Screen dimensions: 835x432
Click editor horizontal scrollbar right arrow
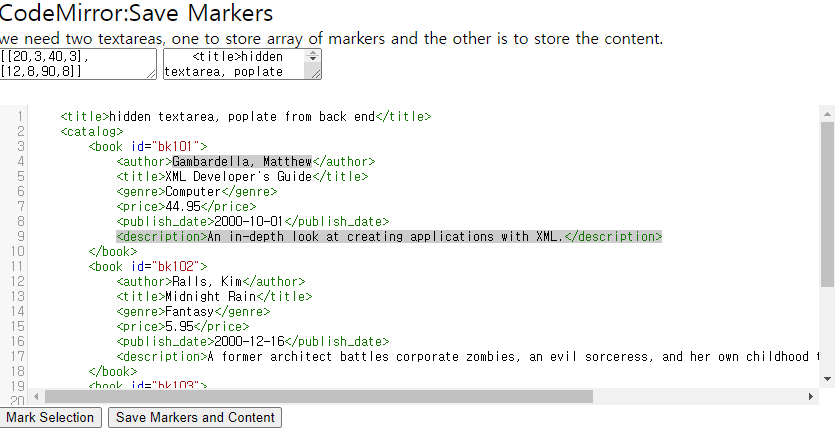point(811,396)
